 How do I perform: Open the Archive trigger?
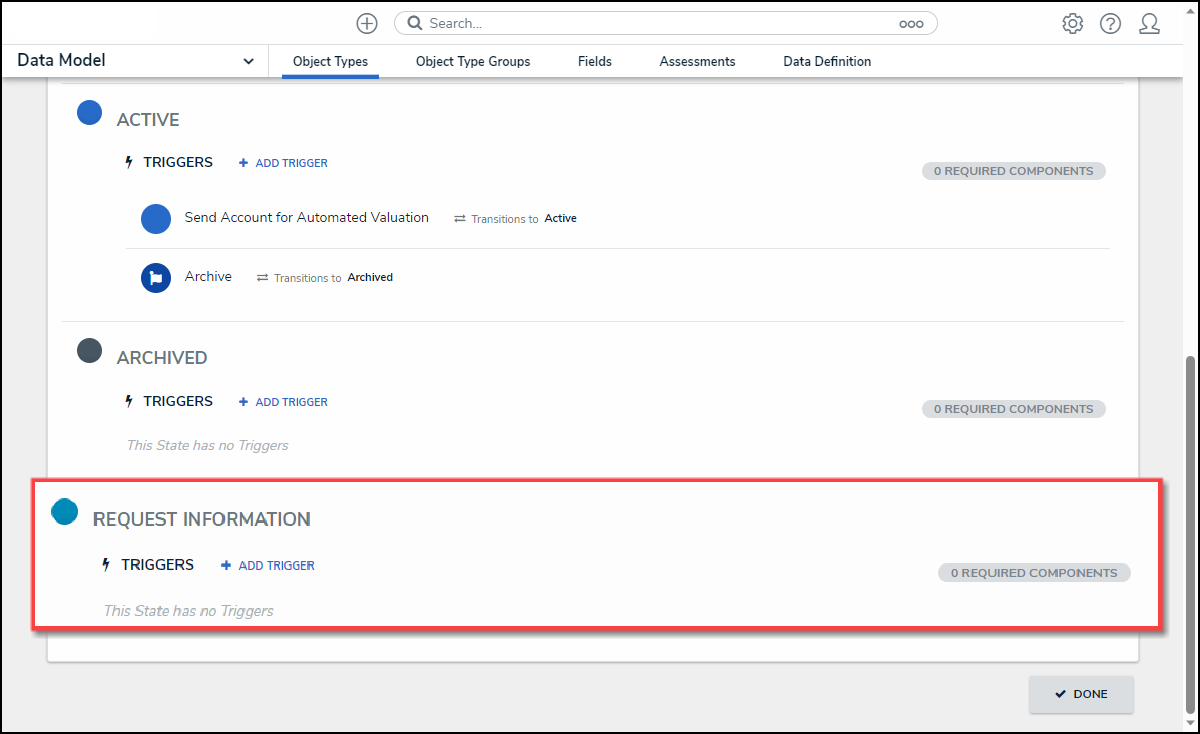pos(208,276)
